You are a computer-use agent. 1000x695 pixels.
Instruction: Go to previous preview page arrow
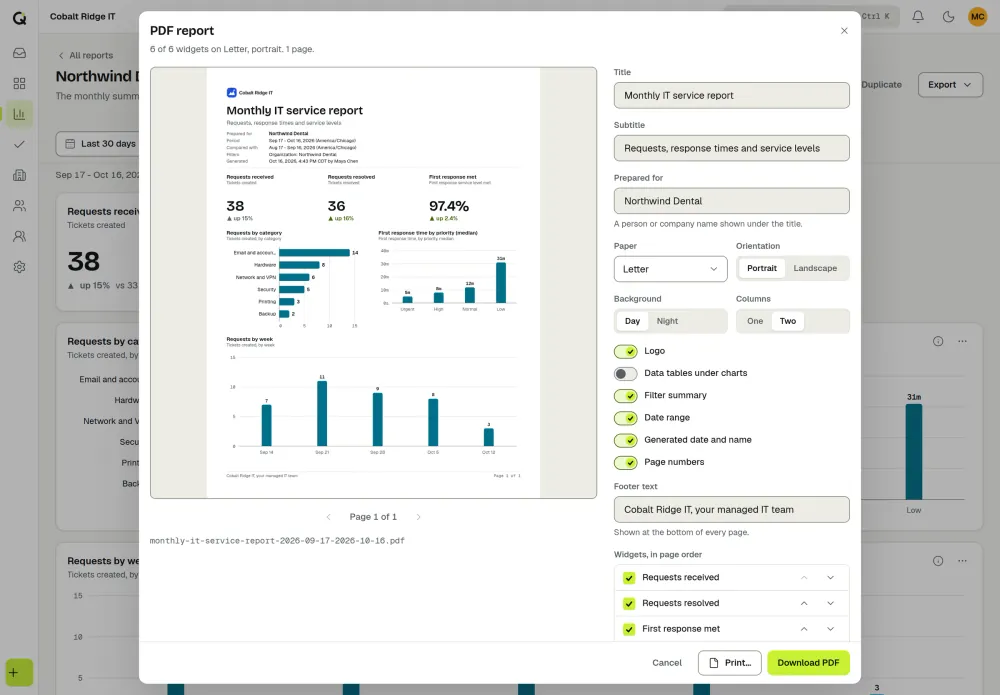pyautogui.click(x=328, y=517)
